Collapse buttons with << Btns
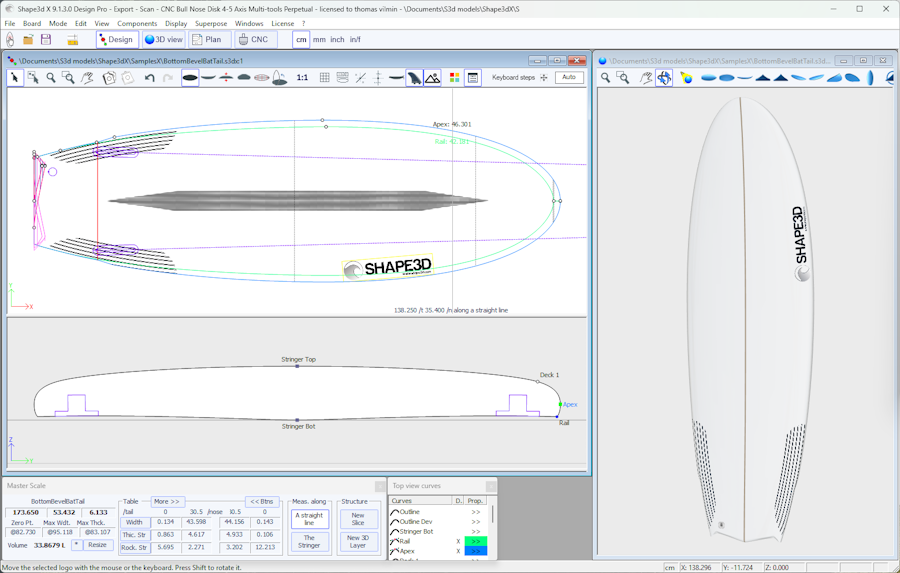 [x=262, y=502]
